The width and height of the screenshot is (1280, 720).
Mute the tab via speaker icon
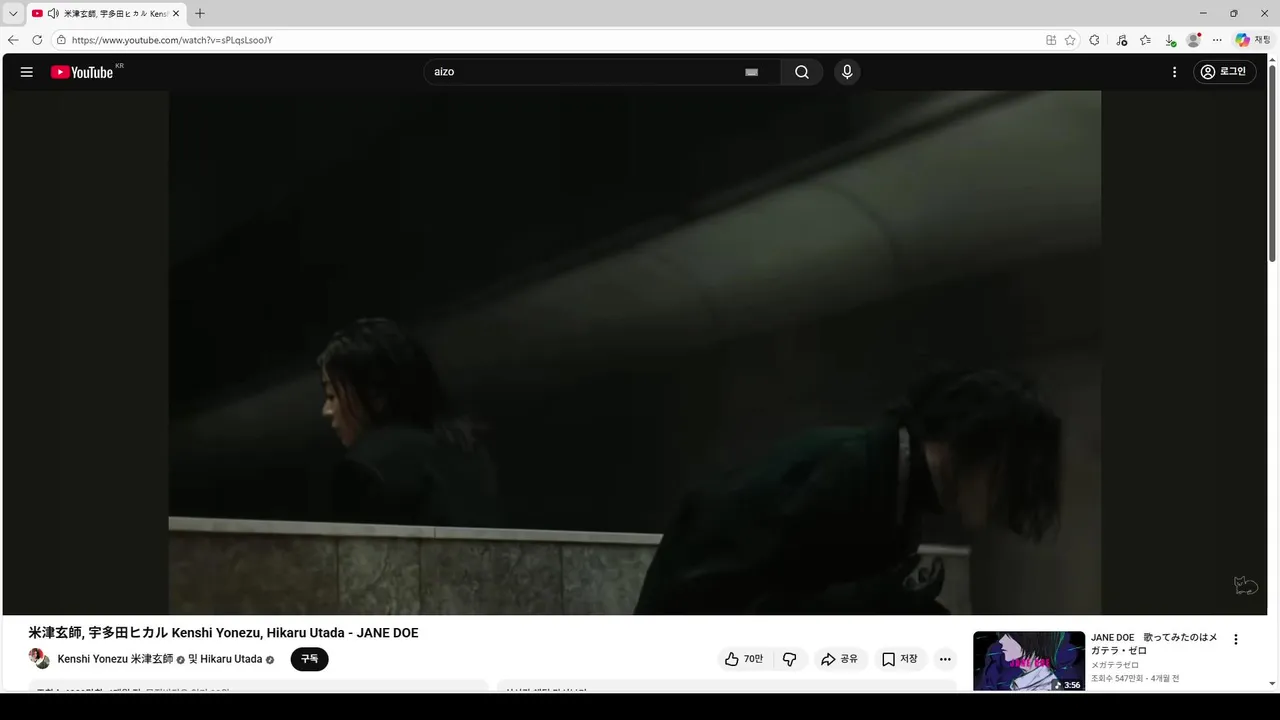pyautogui.click(x=53, y=13)
